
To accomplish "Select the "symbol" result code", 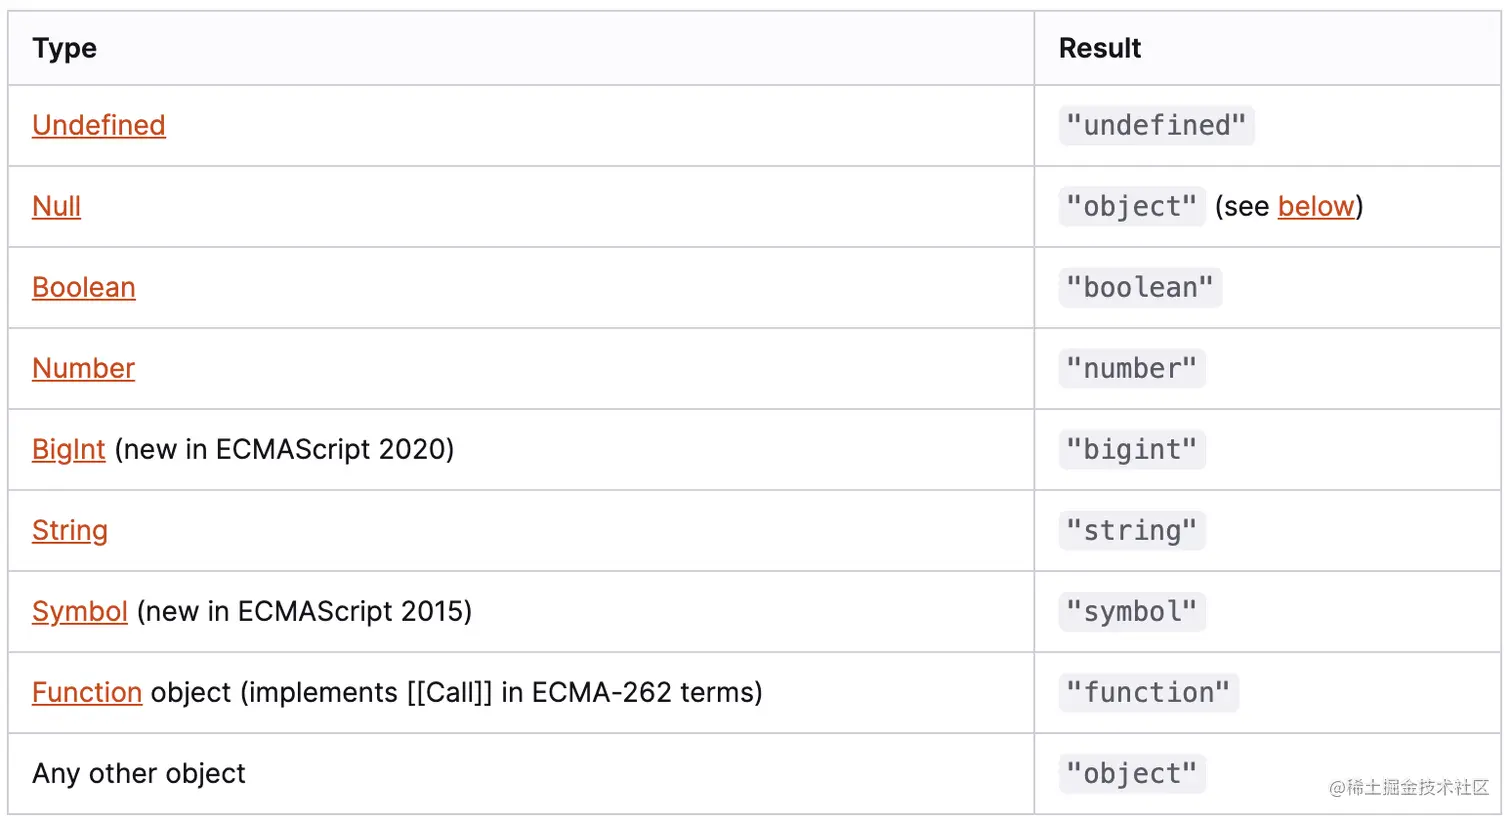I will [1131, 611].
